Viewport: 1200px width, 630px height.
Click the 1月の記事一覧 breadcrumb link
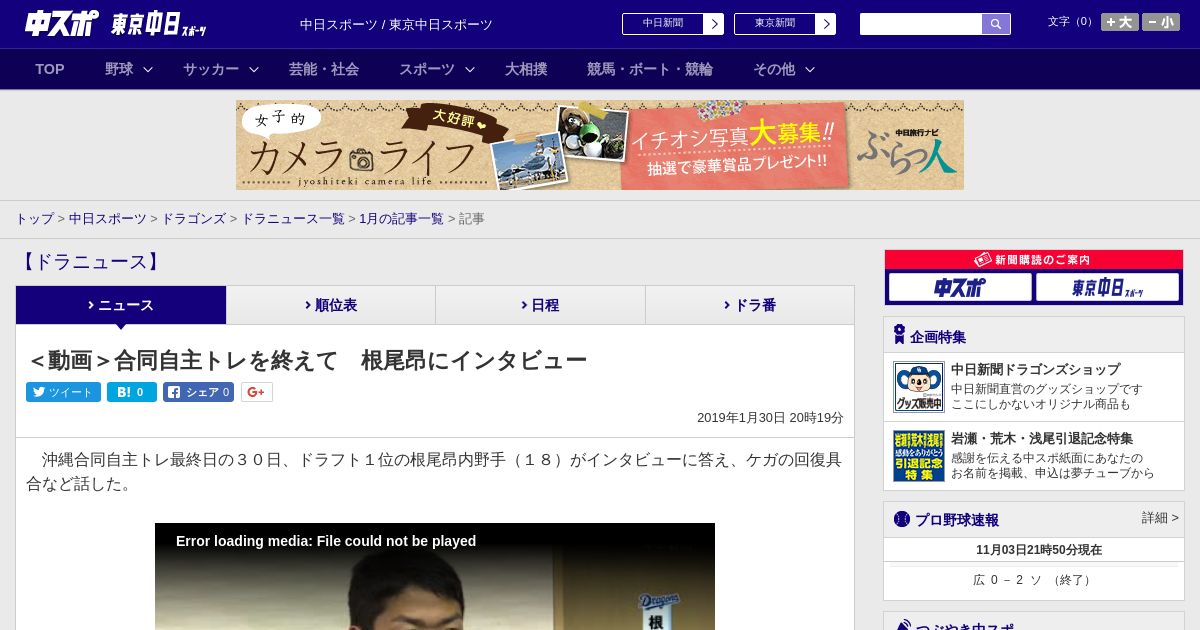[x=401, y=219]
